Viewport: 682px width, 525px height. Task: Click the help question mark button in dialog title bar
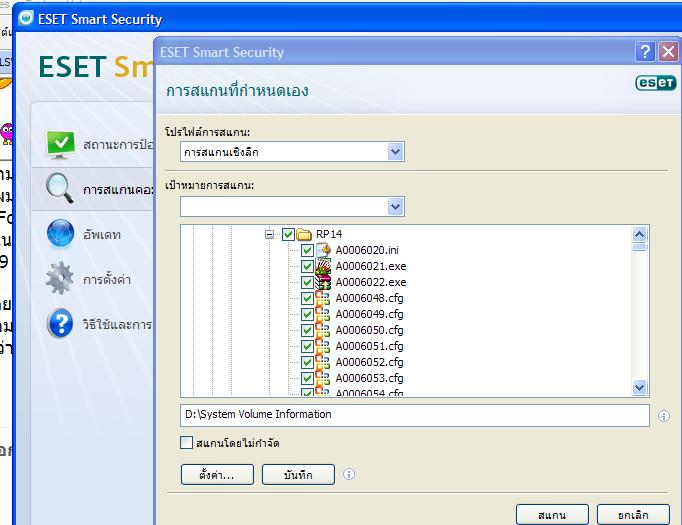[645, 52]
